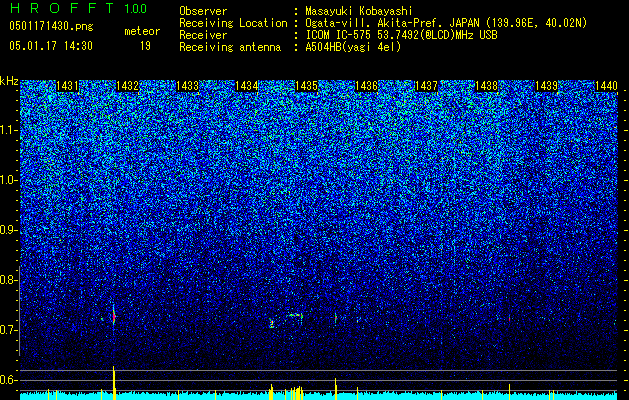
Task: Click the kHz axis unit label
Action: coord(9,81)
